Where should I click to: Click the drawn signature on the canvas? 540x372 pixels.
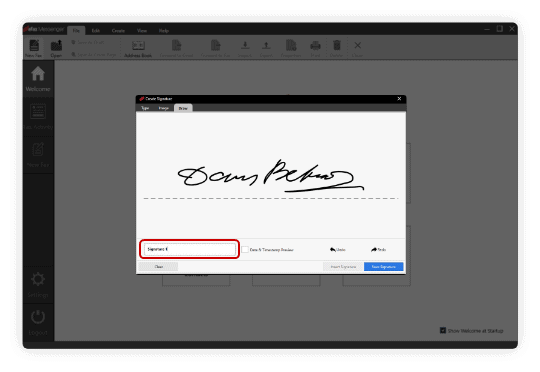click(x=270, y=176)
